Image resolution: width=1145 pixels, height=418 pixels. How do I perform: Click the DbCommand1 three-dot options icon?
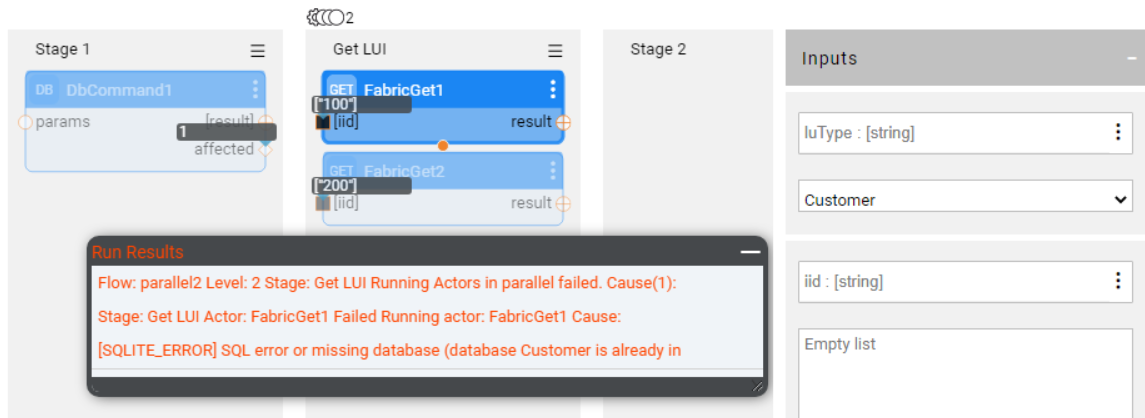coord(255,90)
